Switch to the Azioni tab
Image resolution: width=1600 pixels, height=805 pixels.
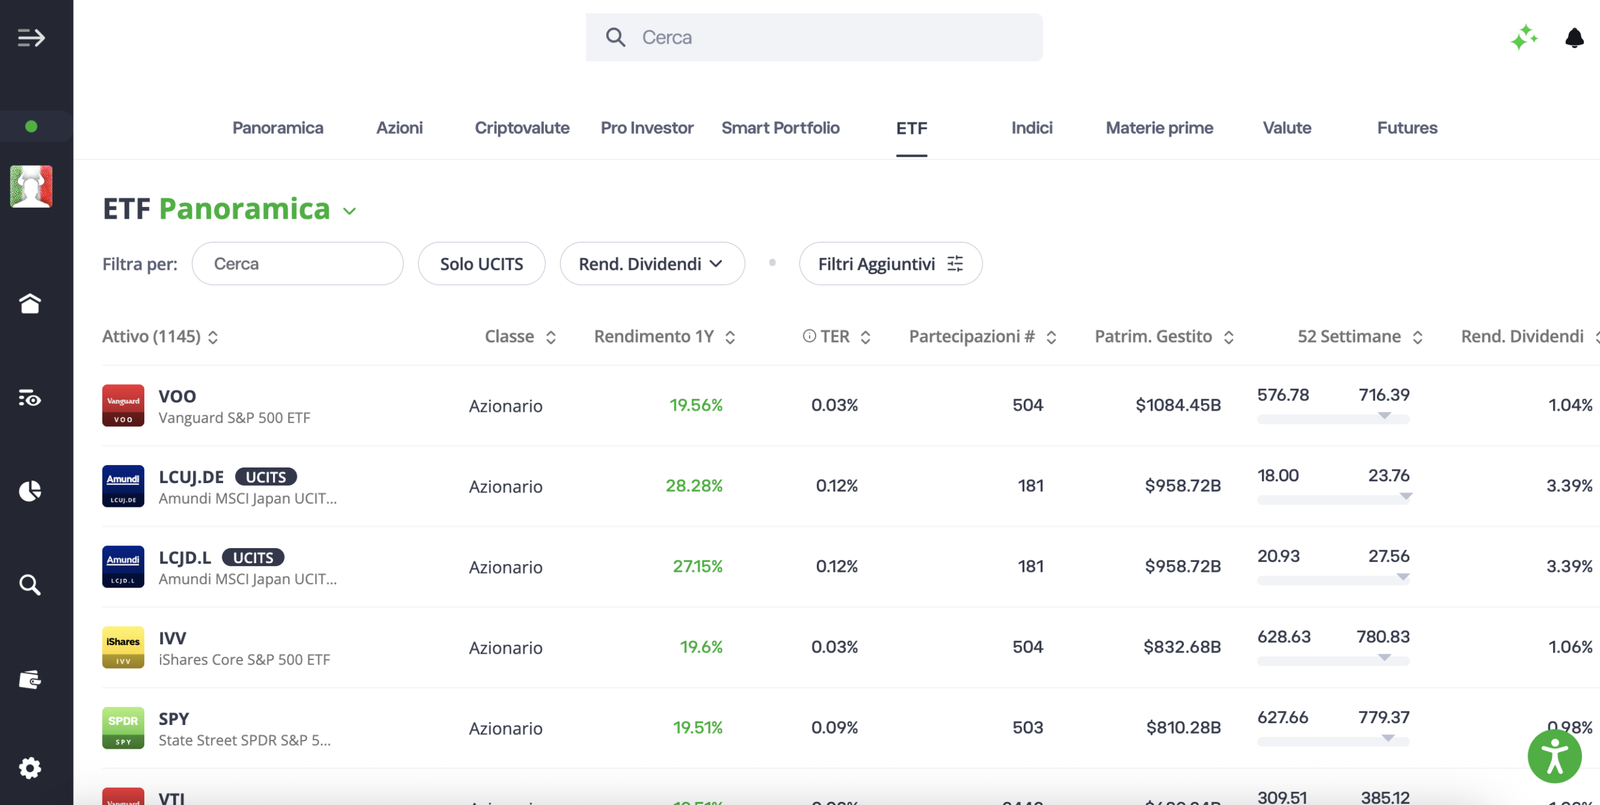399,128
